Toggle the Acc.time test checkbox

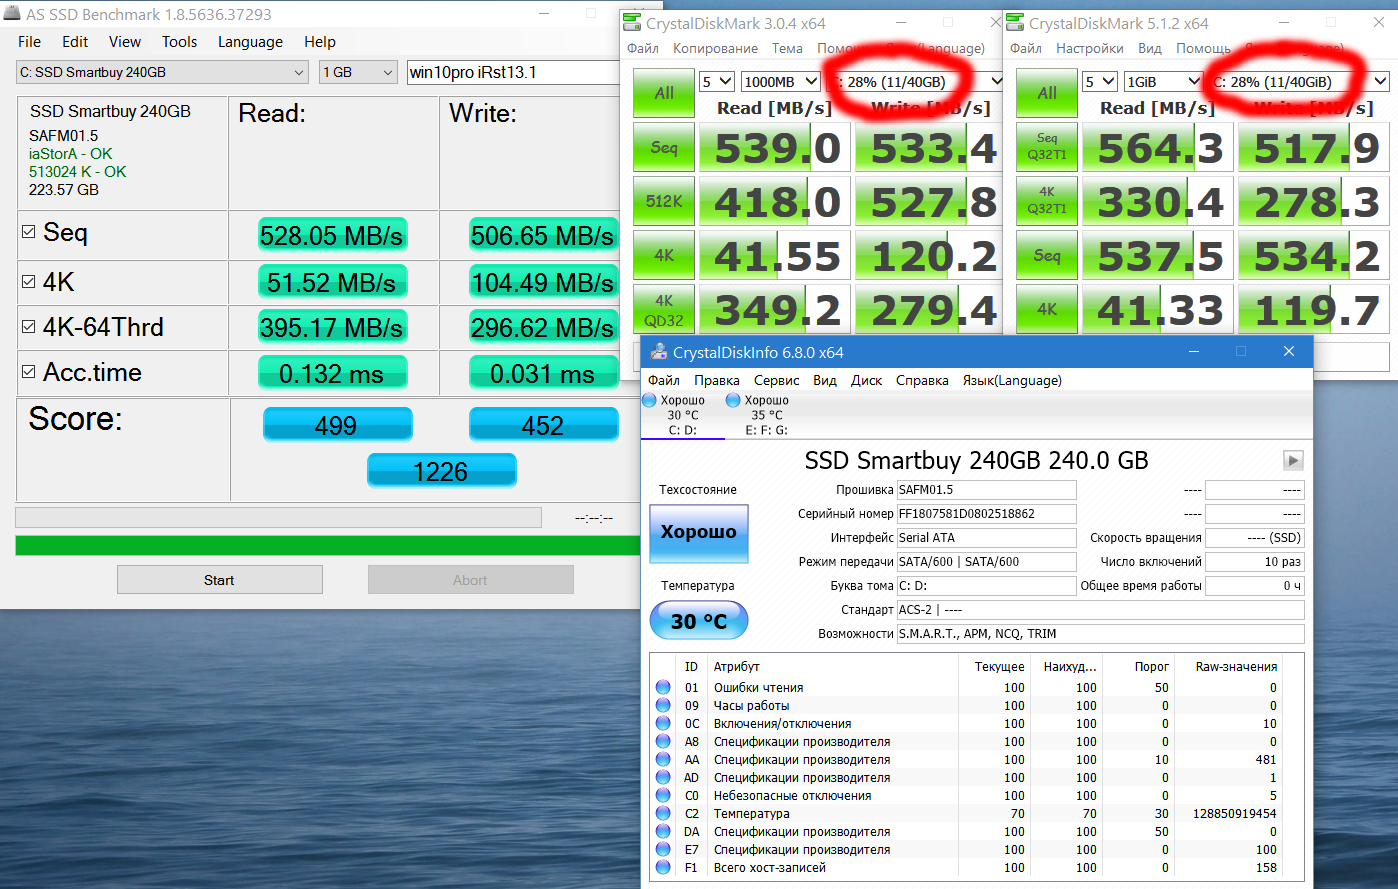(x=29, y=372)
